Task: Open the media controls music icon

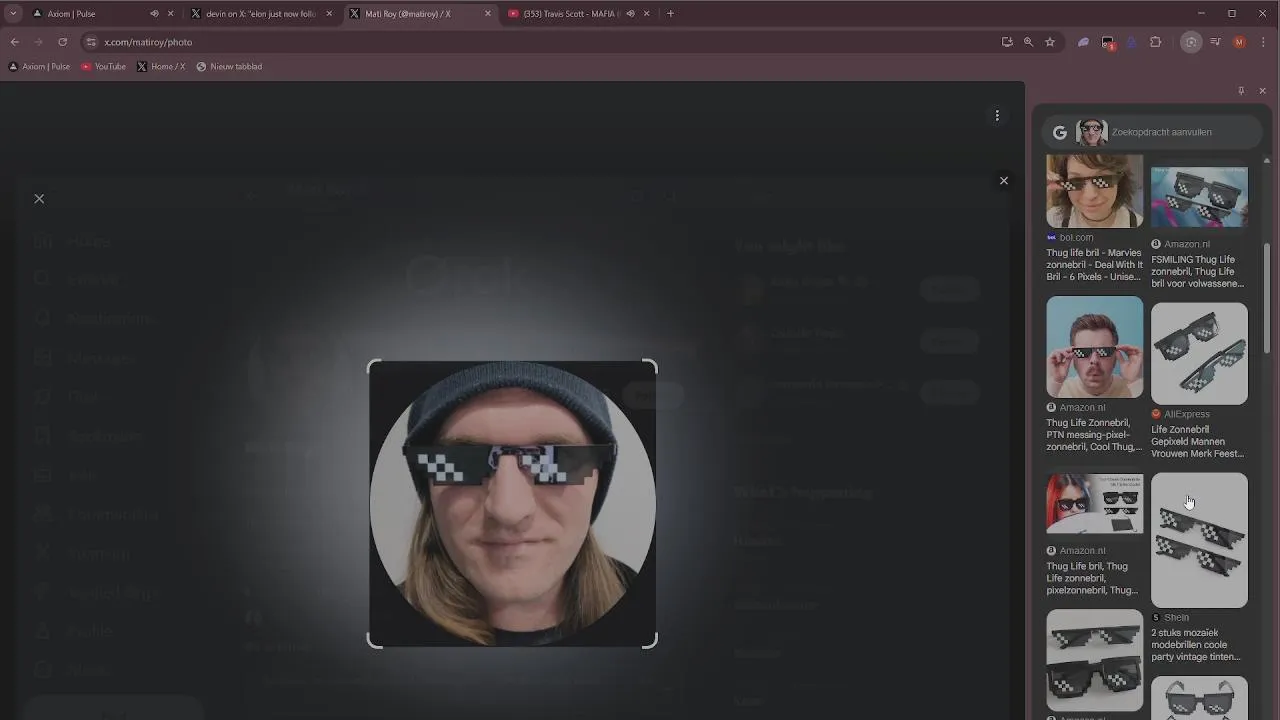Action: pyautogui.click(x=1215, y=42)
